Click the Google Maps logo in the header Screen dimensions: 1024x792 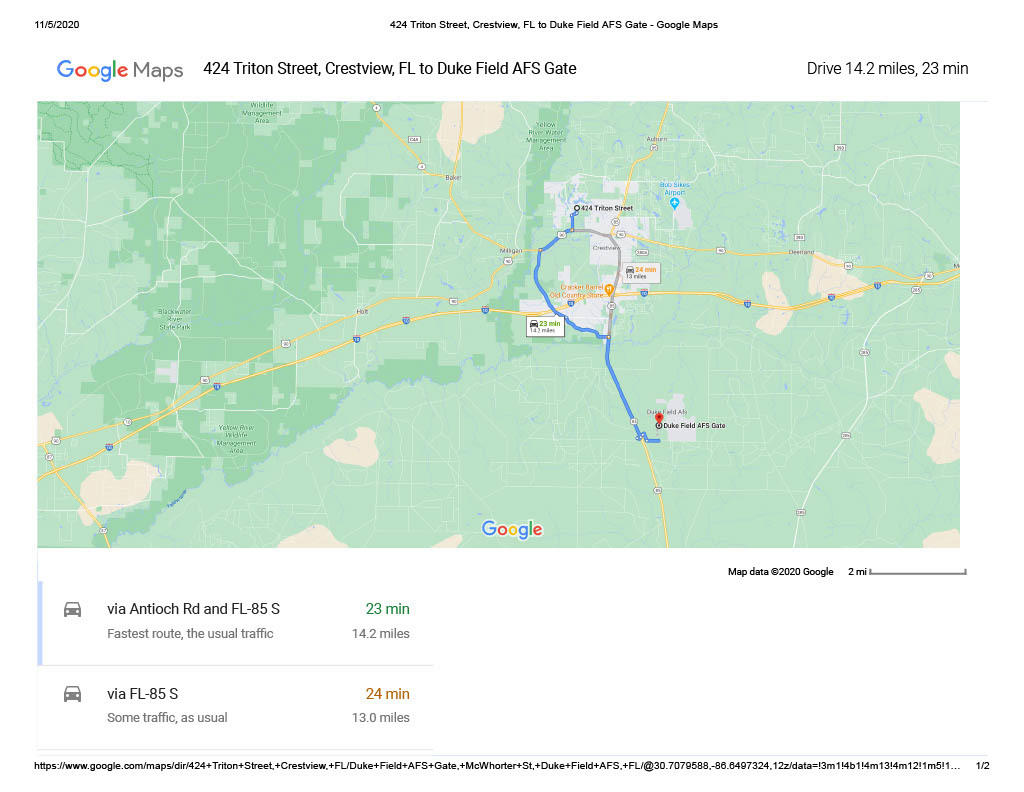click(120, 70)
